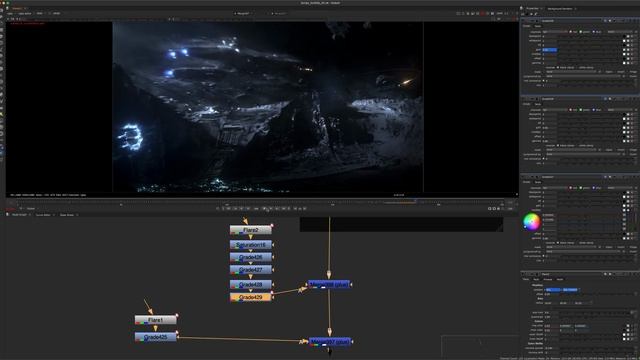
Task: Select the Grade427 node
Action: click(251, 270)
